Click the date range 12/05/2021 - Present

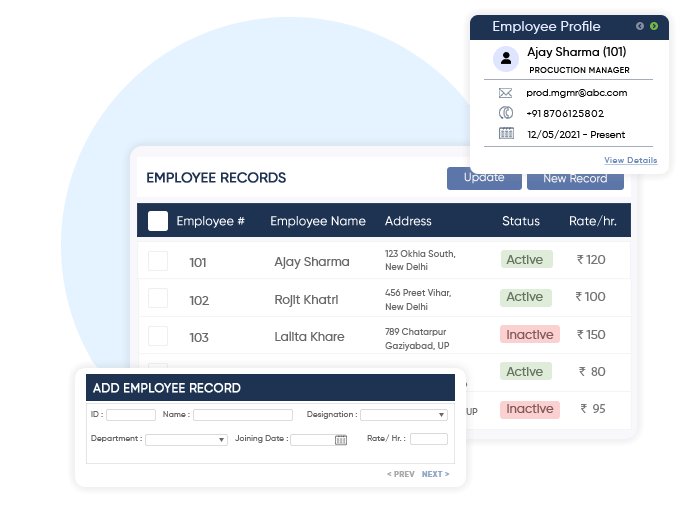[x=576, y=135]
